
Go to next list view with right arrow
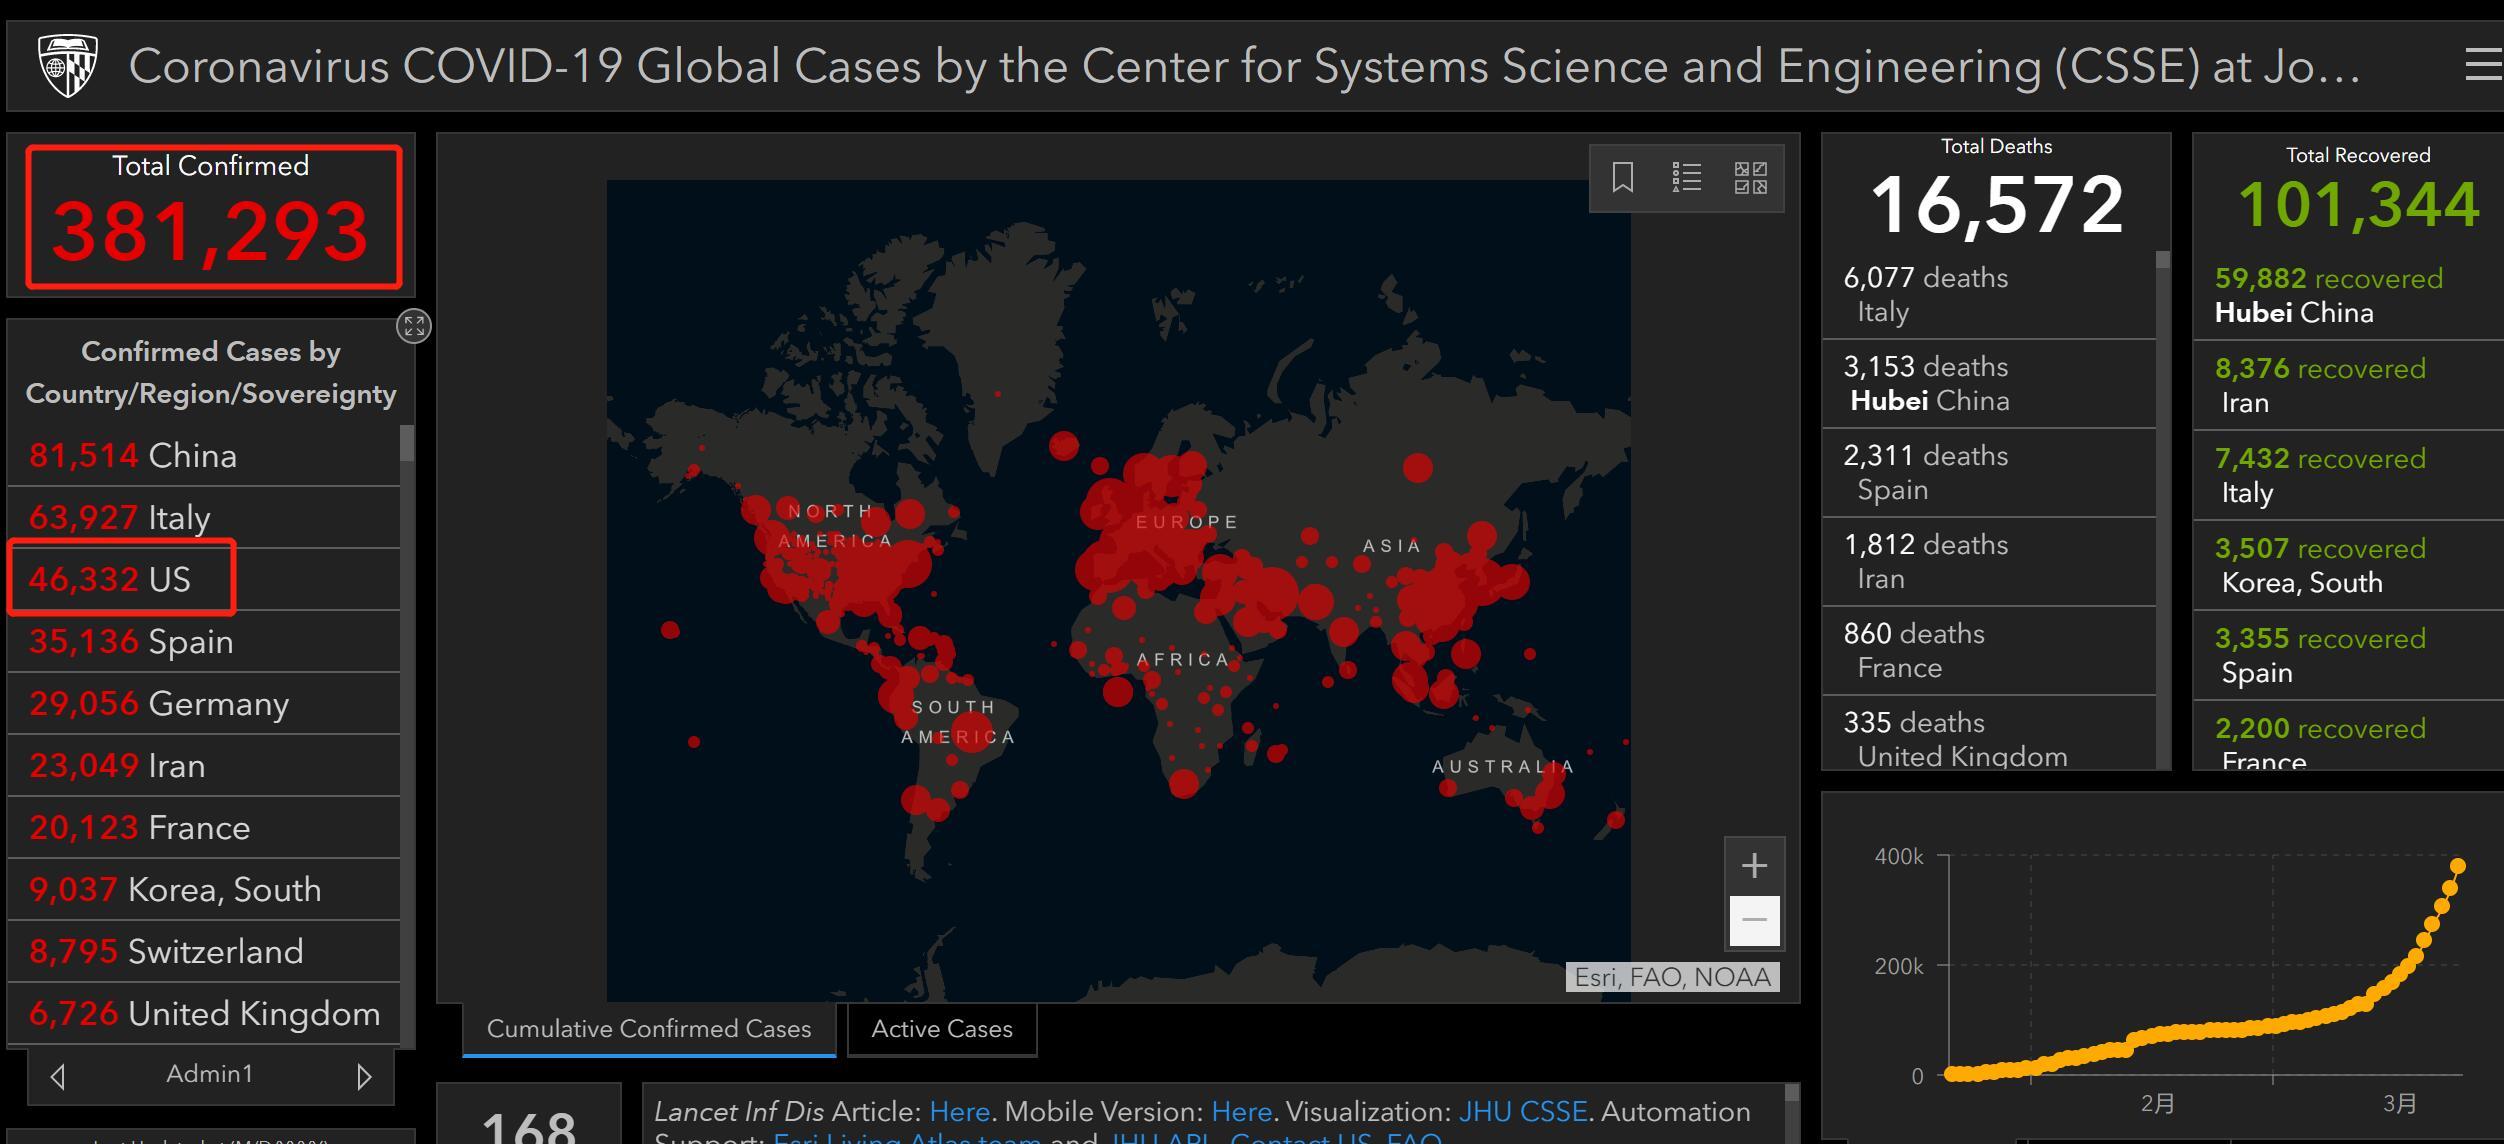coord(364,1076)
